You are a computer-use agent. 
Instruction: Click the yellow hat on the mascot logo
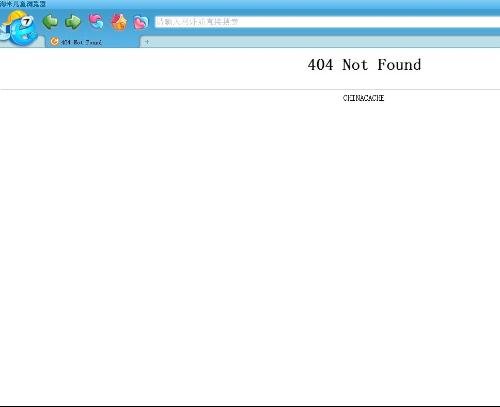[x=14, y=17]
